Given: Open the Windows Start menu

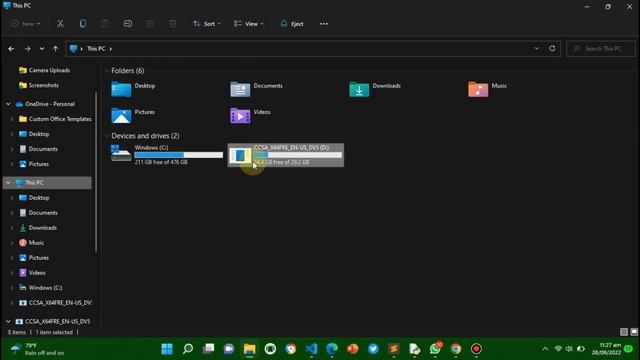Looking at the screenshot, I should coord(167,349).
